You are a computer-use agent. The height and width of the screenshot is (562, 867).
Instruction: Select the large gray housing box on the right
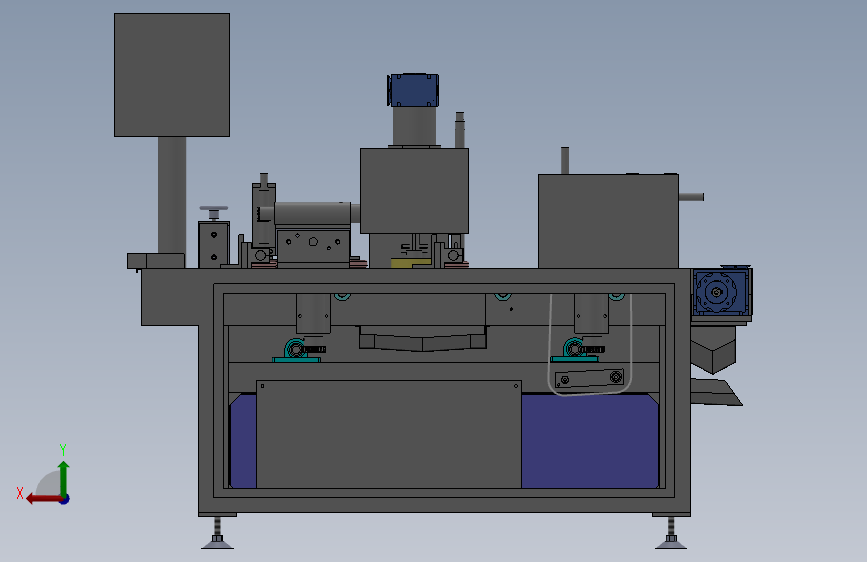[x=608, y=221]
